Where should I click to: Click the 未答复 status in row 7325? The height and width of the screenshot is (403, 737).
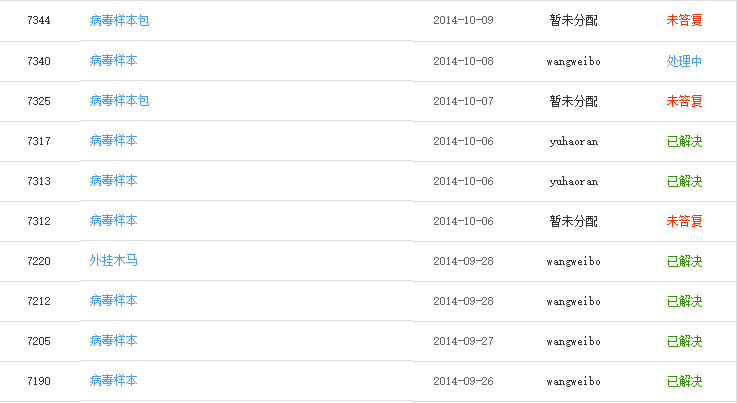[x=684, y=101]
